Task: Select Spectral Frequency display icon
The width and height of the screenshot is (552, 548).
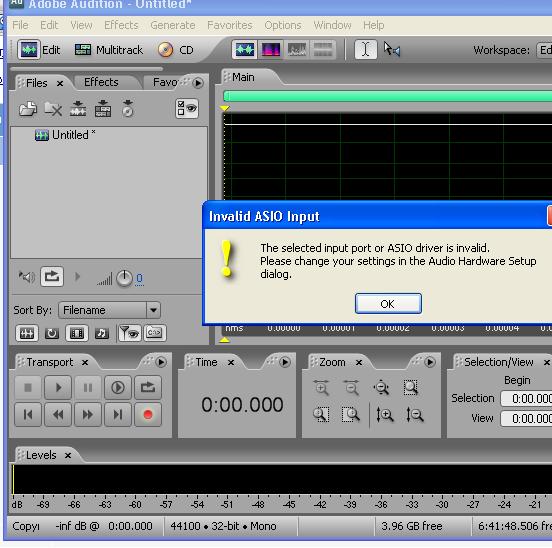Action: [x=271, y=50]
